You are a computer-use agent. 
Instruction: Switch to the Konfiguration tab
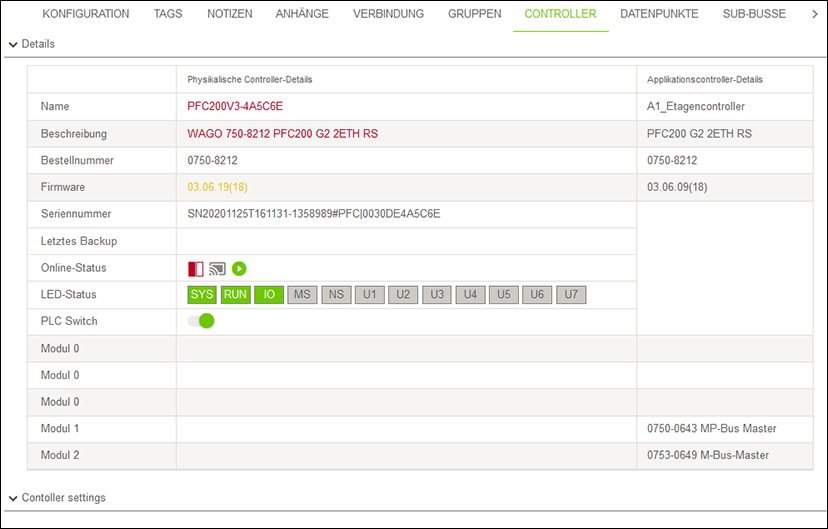[x=86, y=14]
